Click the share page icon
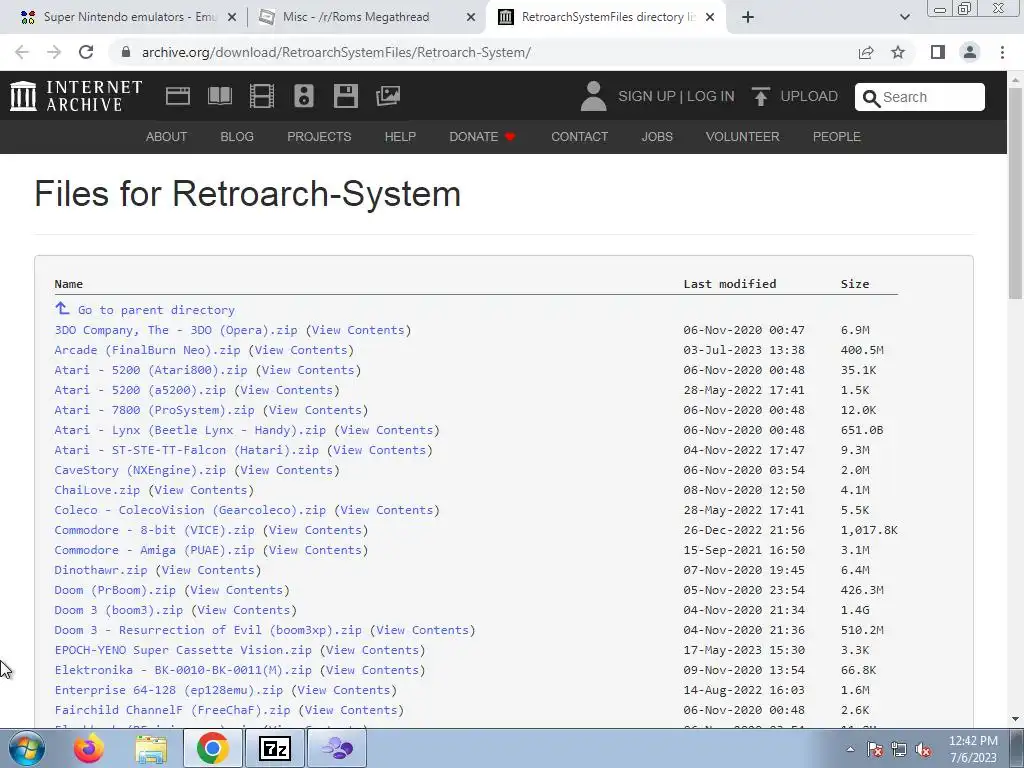This screenshot has height=768, width=1024. (x=866, y=52)
